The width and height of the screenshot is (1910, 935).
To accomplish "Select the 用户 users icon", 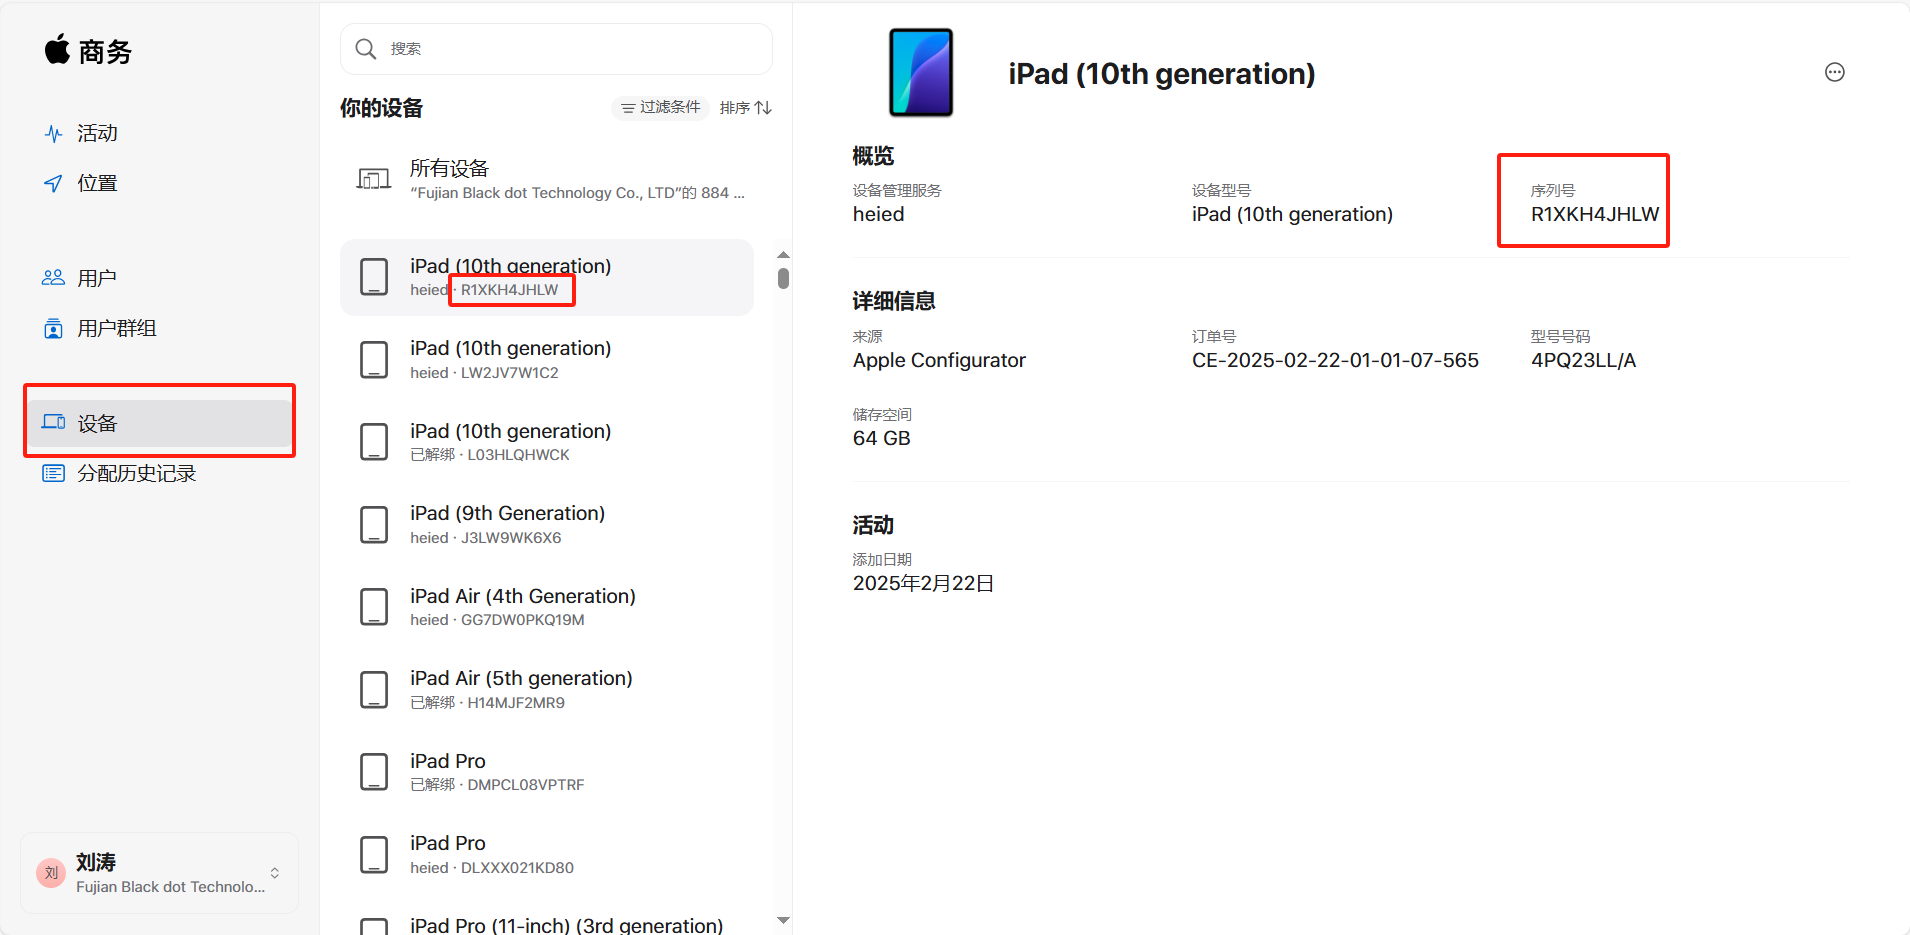I will pos(53,278).
